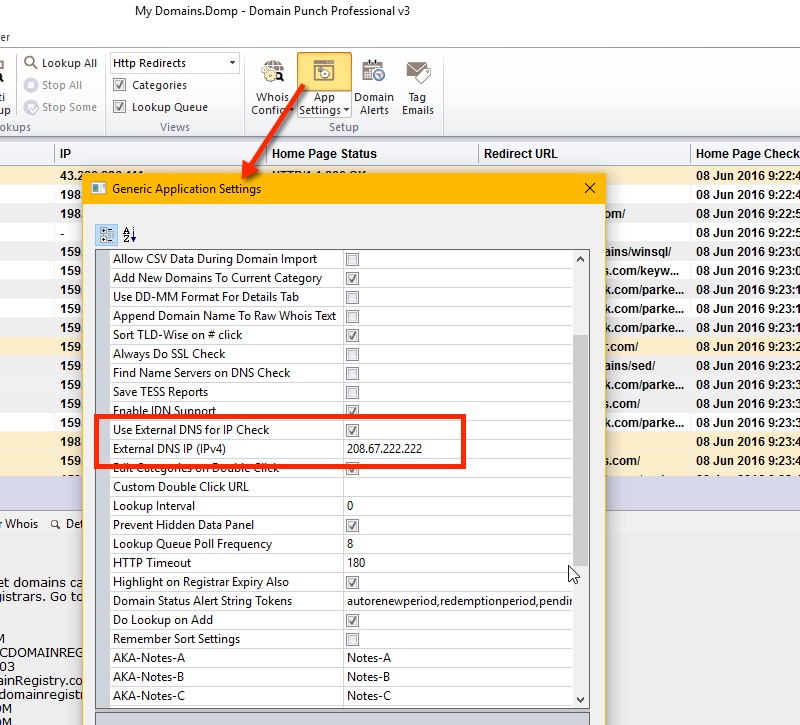Enable Append Domain Name To Raw Whois Text
Viewport: 800px width, 725px height.
[x=352, y=316]
